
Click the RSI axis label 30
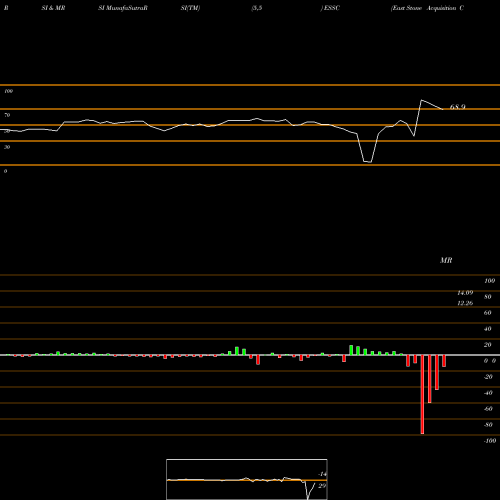pyautogui.click(x=7, y=147)
